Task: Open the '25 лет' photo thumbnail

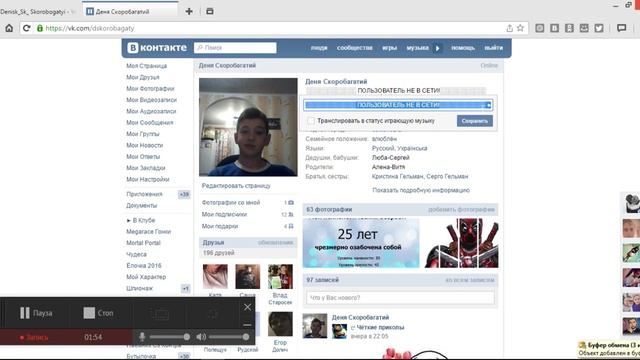Action: tap(361, 243)
